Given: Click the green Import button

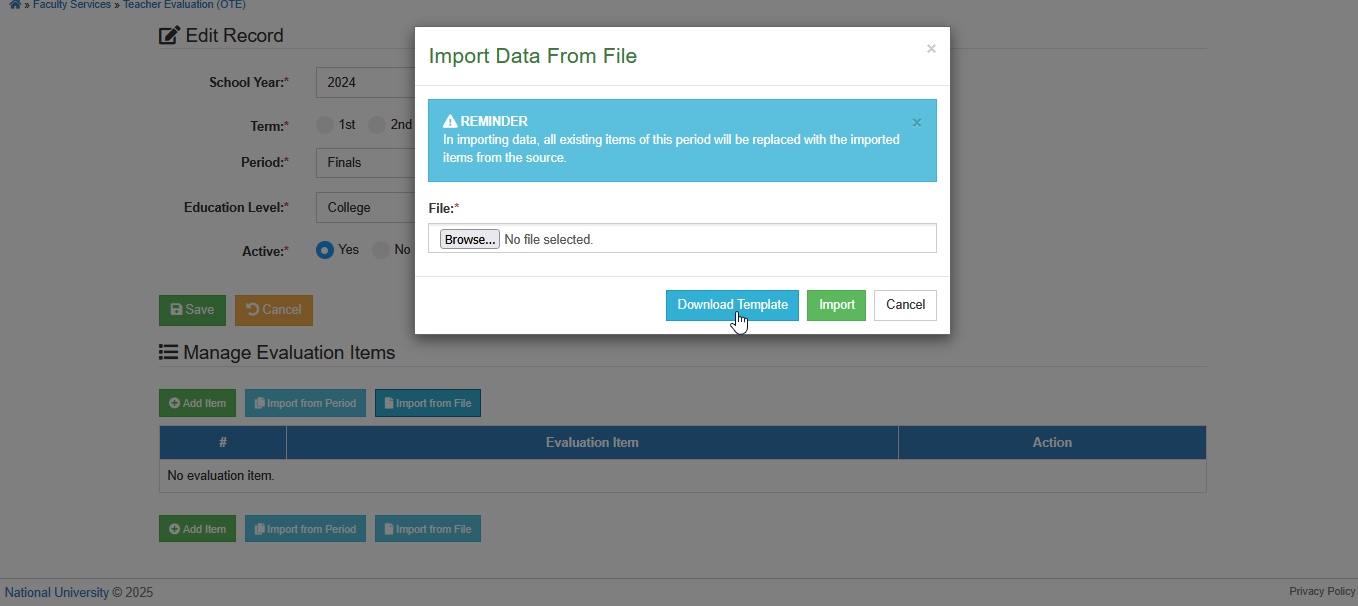Looking at the screenshot, I should point(836,305).
